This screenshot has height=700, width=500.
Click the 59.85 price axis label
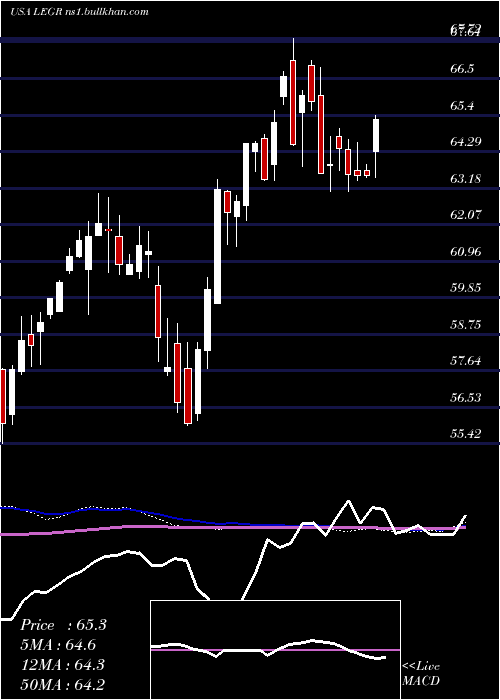coord(466,288)
